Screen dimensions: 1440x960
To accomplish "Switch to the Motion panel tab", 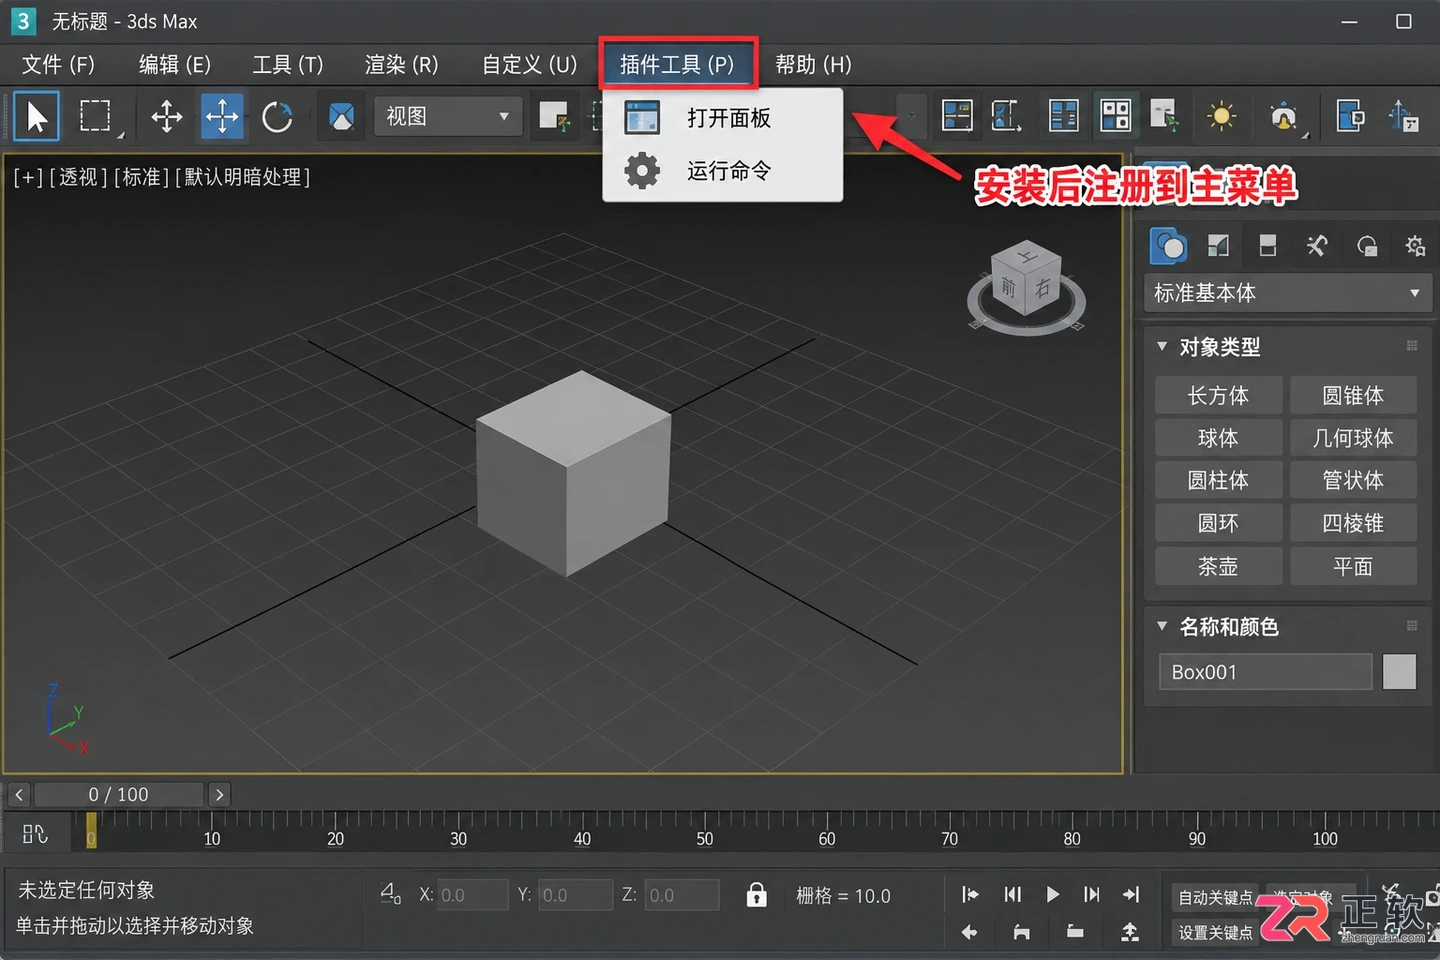I will pos(1317,246).
